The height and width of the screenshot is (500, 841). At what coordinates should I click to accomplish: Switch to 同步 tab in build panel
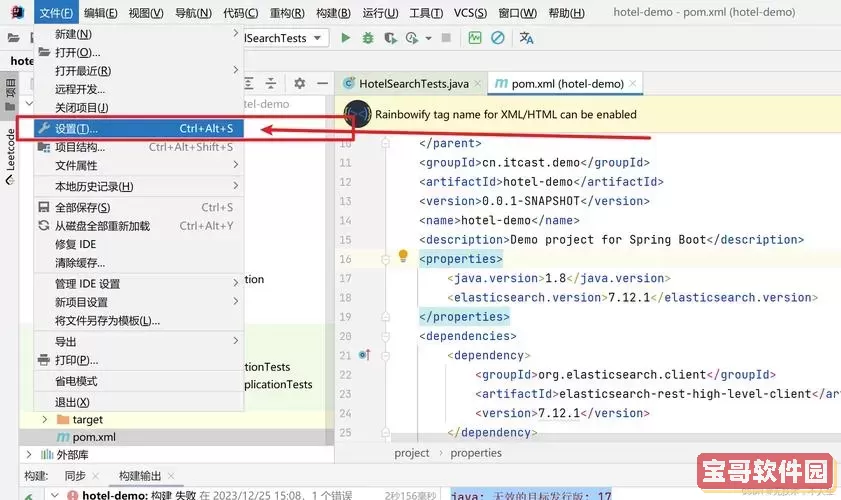[75, 476]
